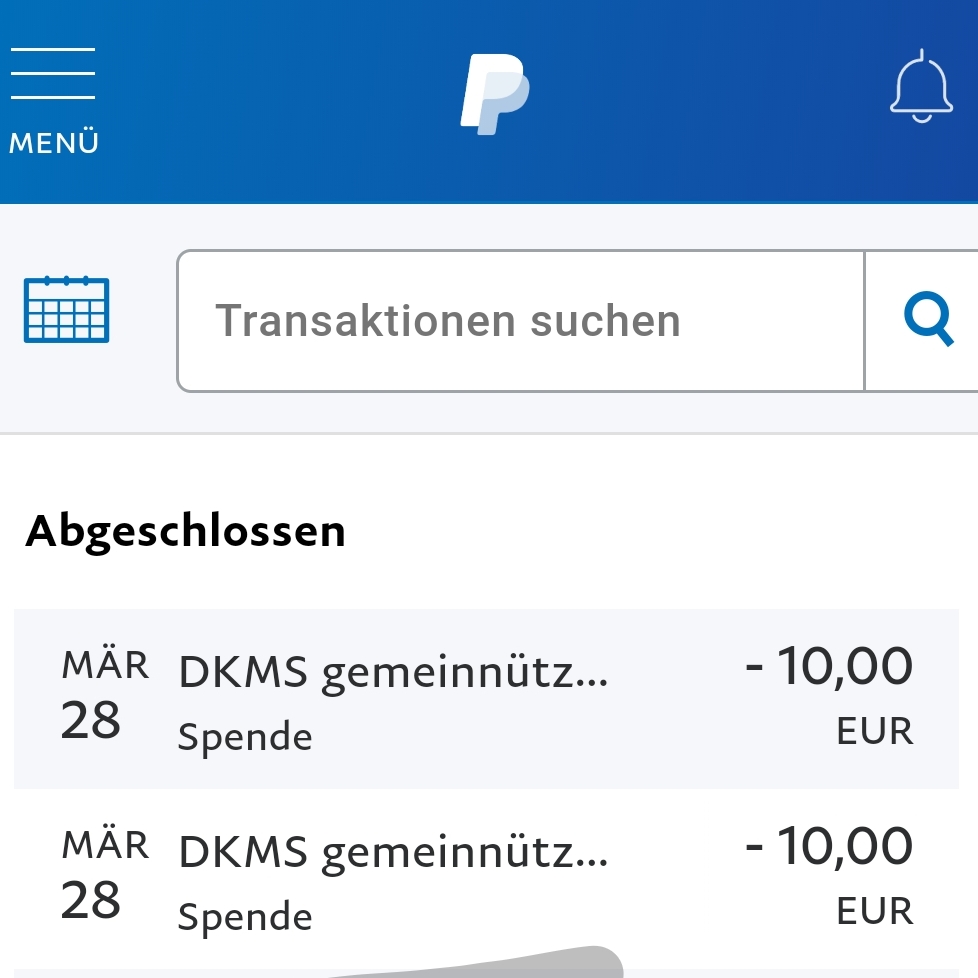This screenshot has height=978, width=978.
Task: Open the hamburger MENÜ icon
Action: (53, 73)
